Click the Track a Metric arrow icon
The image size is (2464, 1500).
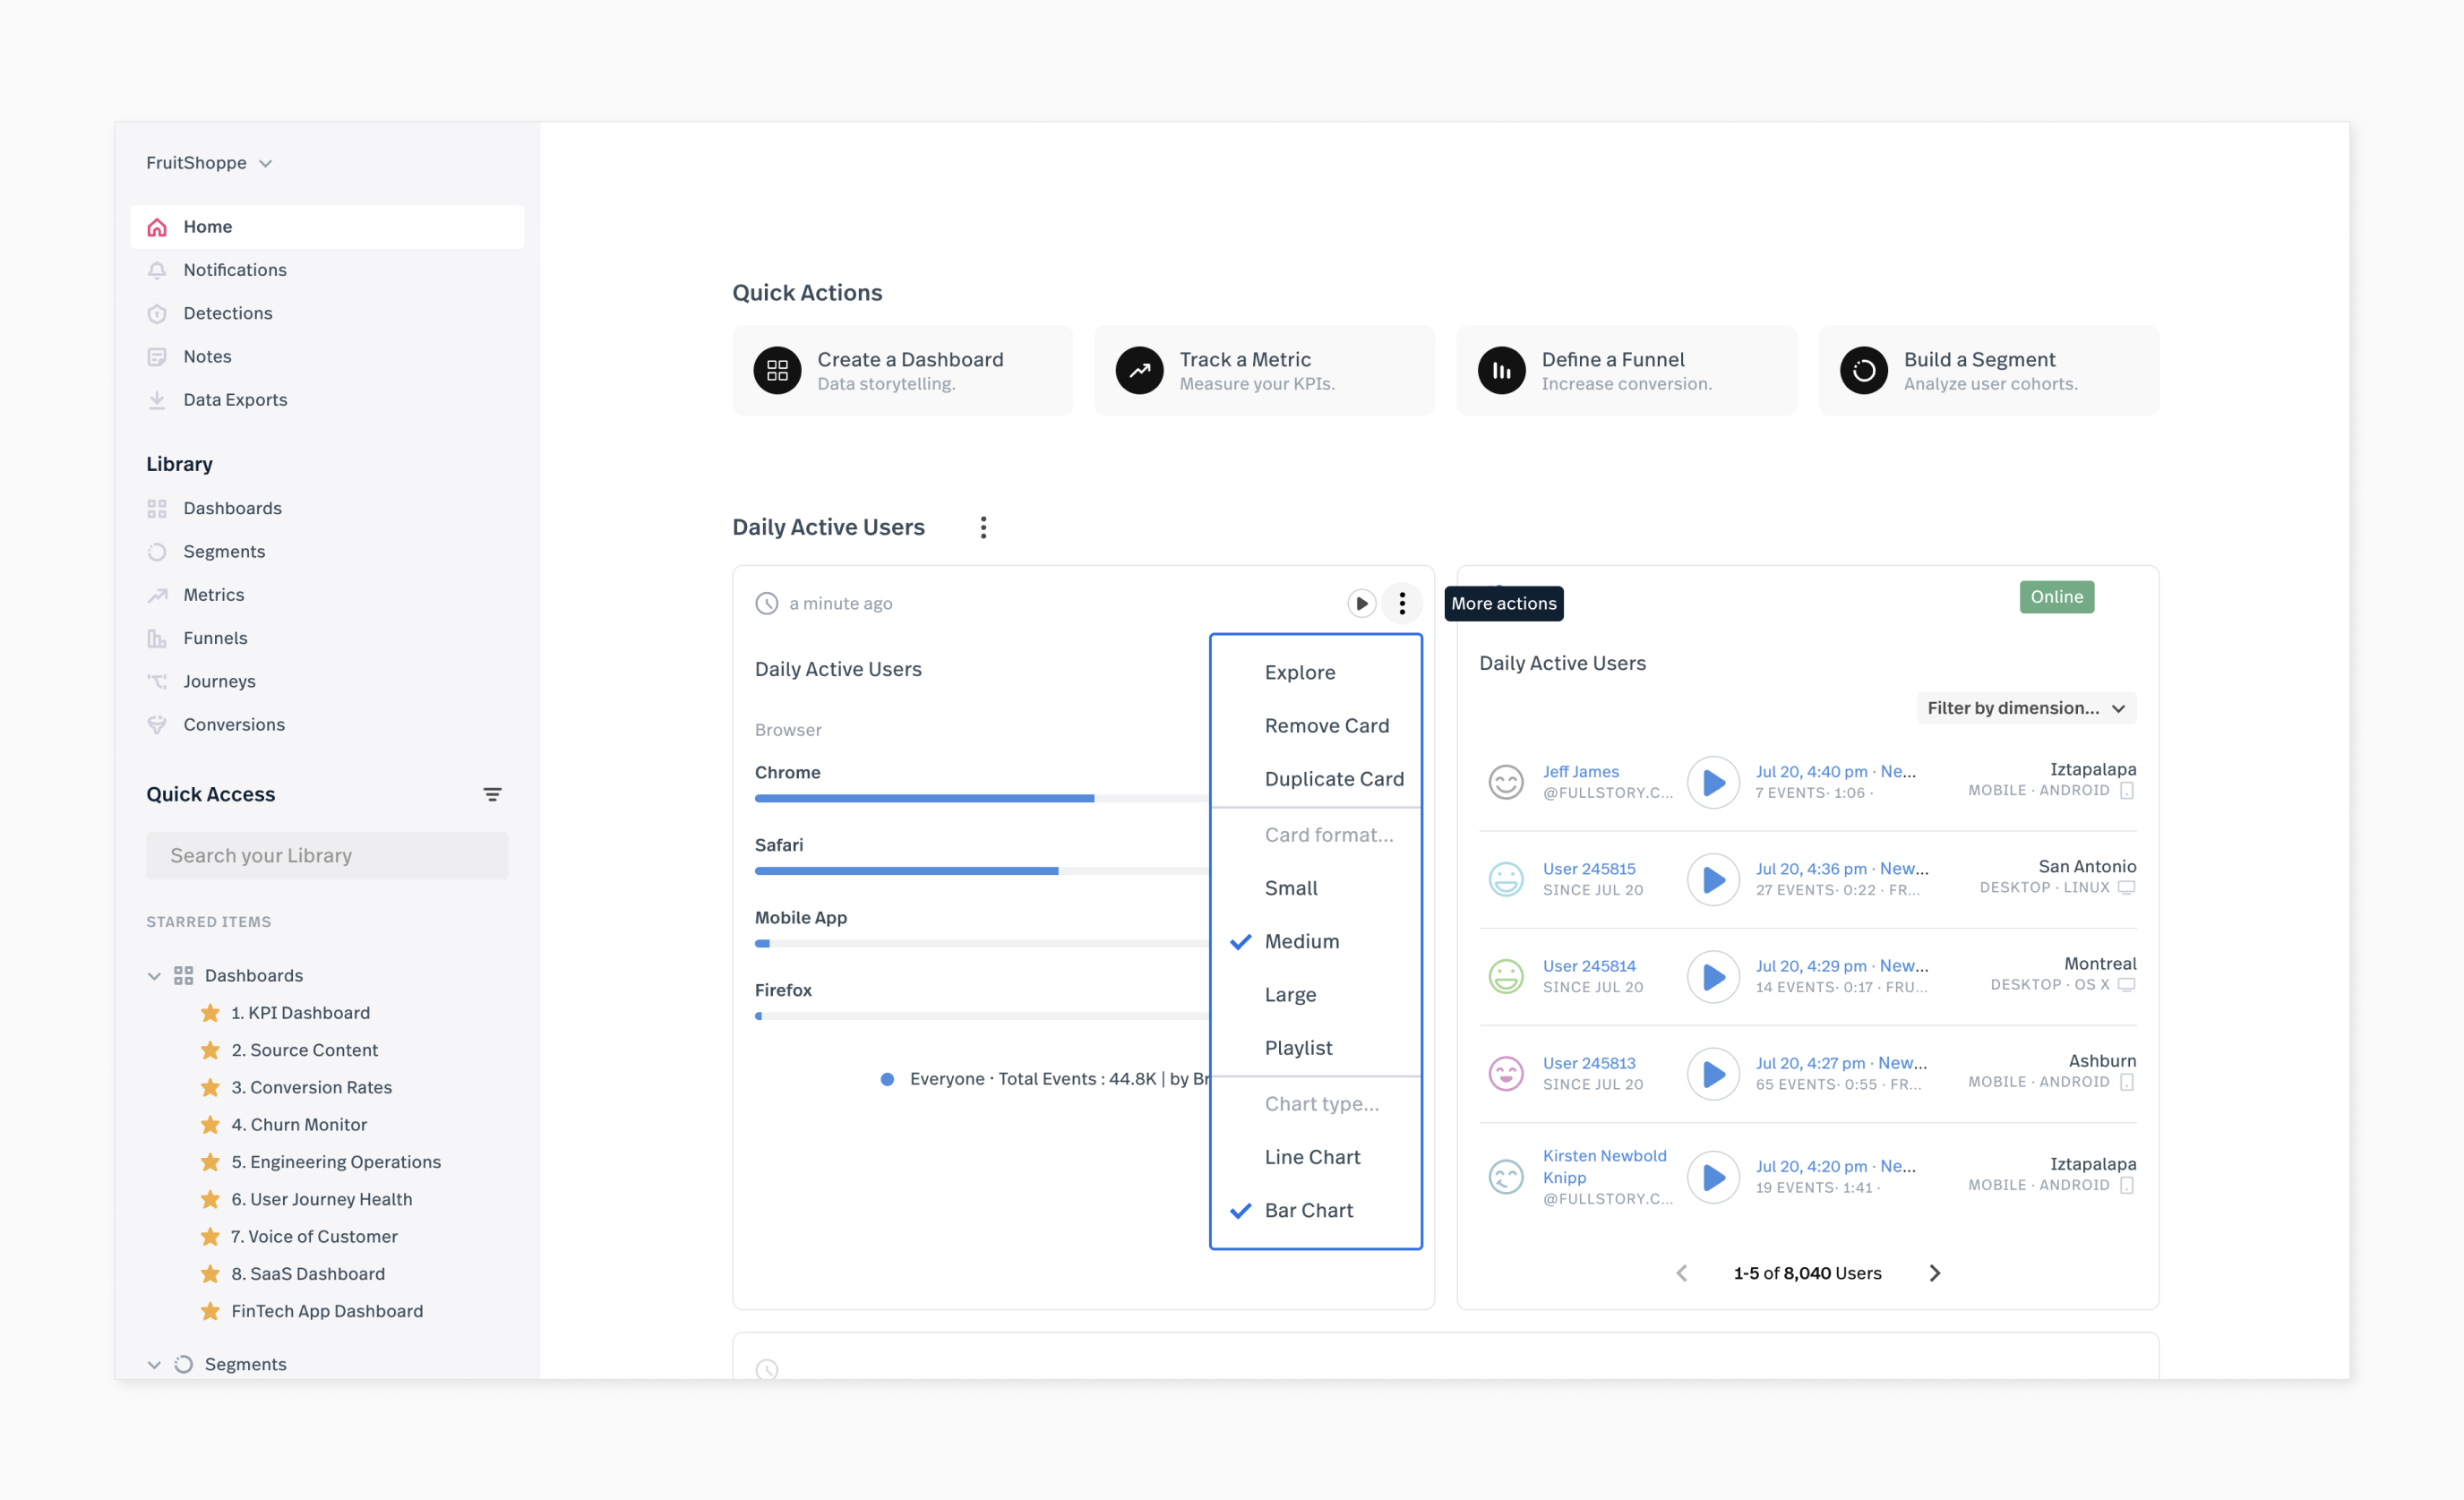coord(1139,371)
